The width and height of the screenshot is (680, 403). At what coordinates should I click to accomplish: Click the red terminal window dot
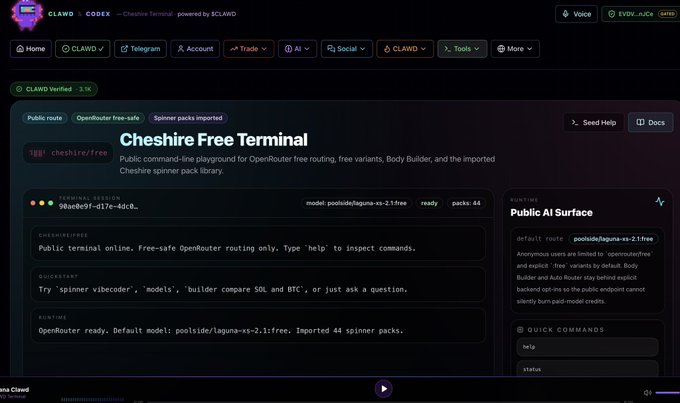[33, 203]
